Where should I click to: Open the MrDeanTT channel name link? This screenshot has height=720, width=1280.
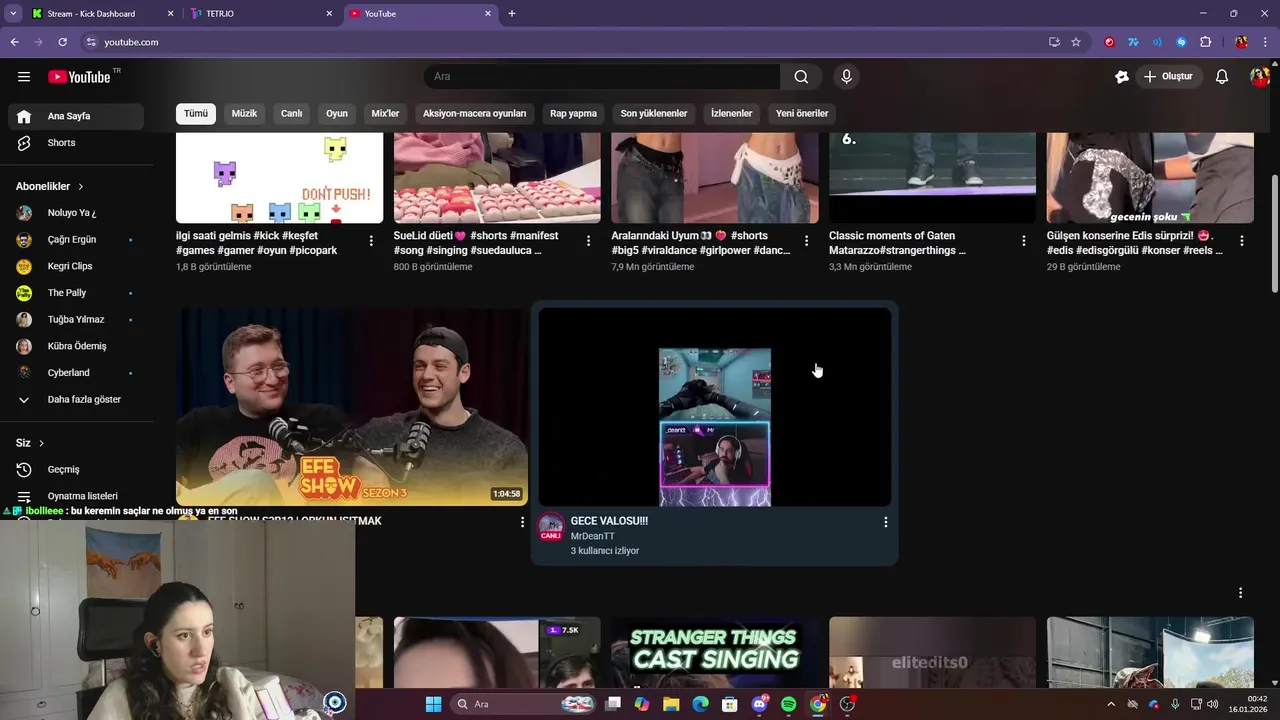(x=592, y=536)
